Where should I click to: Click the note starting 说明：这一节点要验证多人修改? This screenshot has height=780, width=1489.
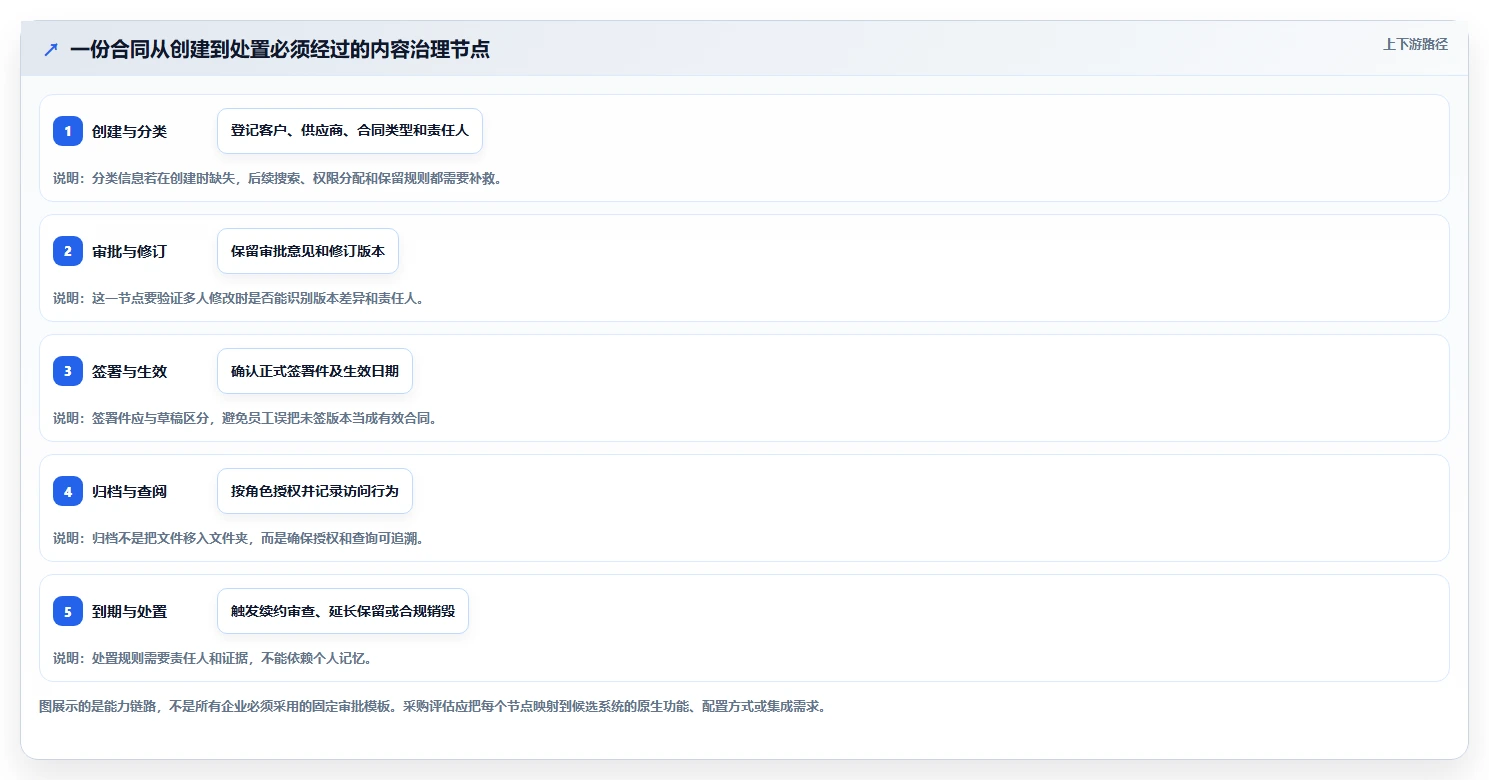click(x=238, y=298)
